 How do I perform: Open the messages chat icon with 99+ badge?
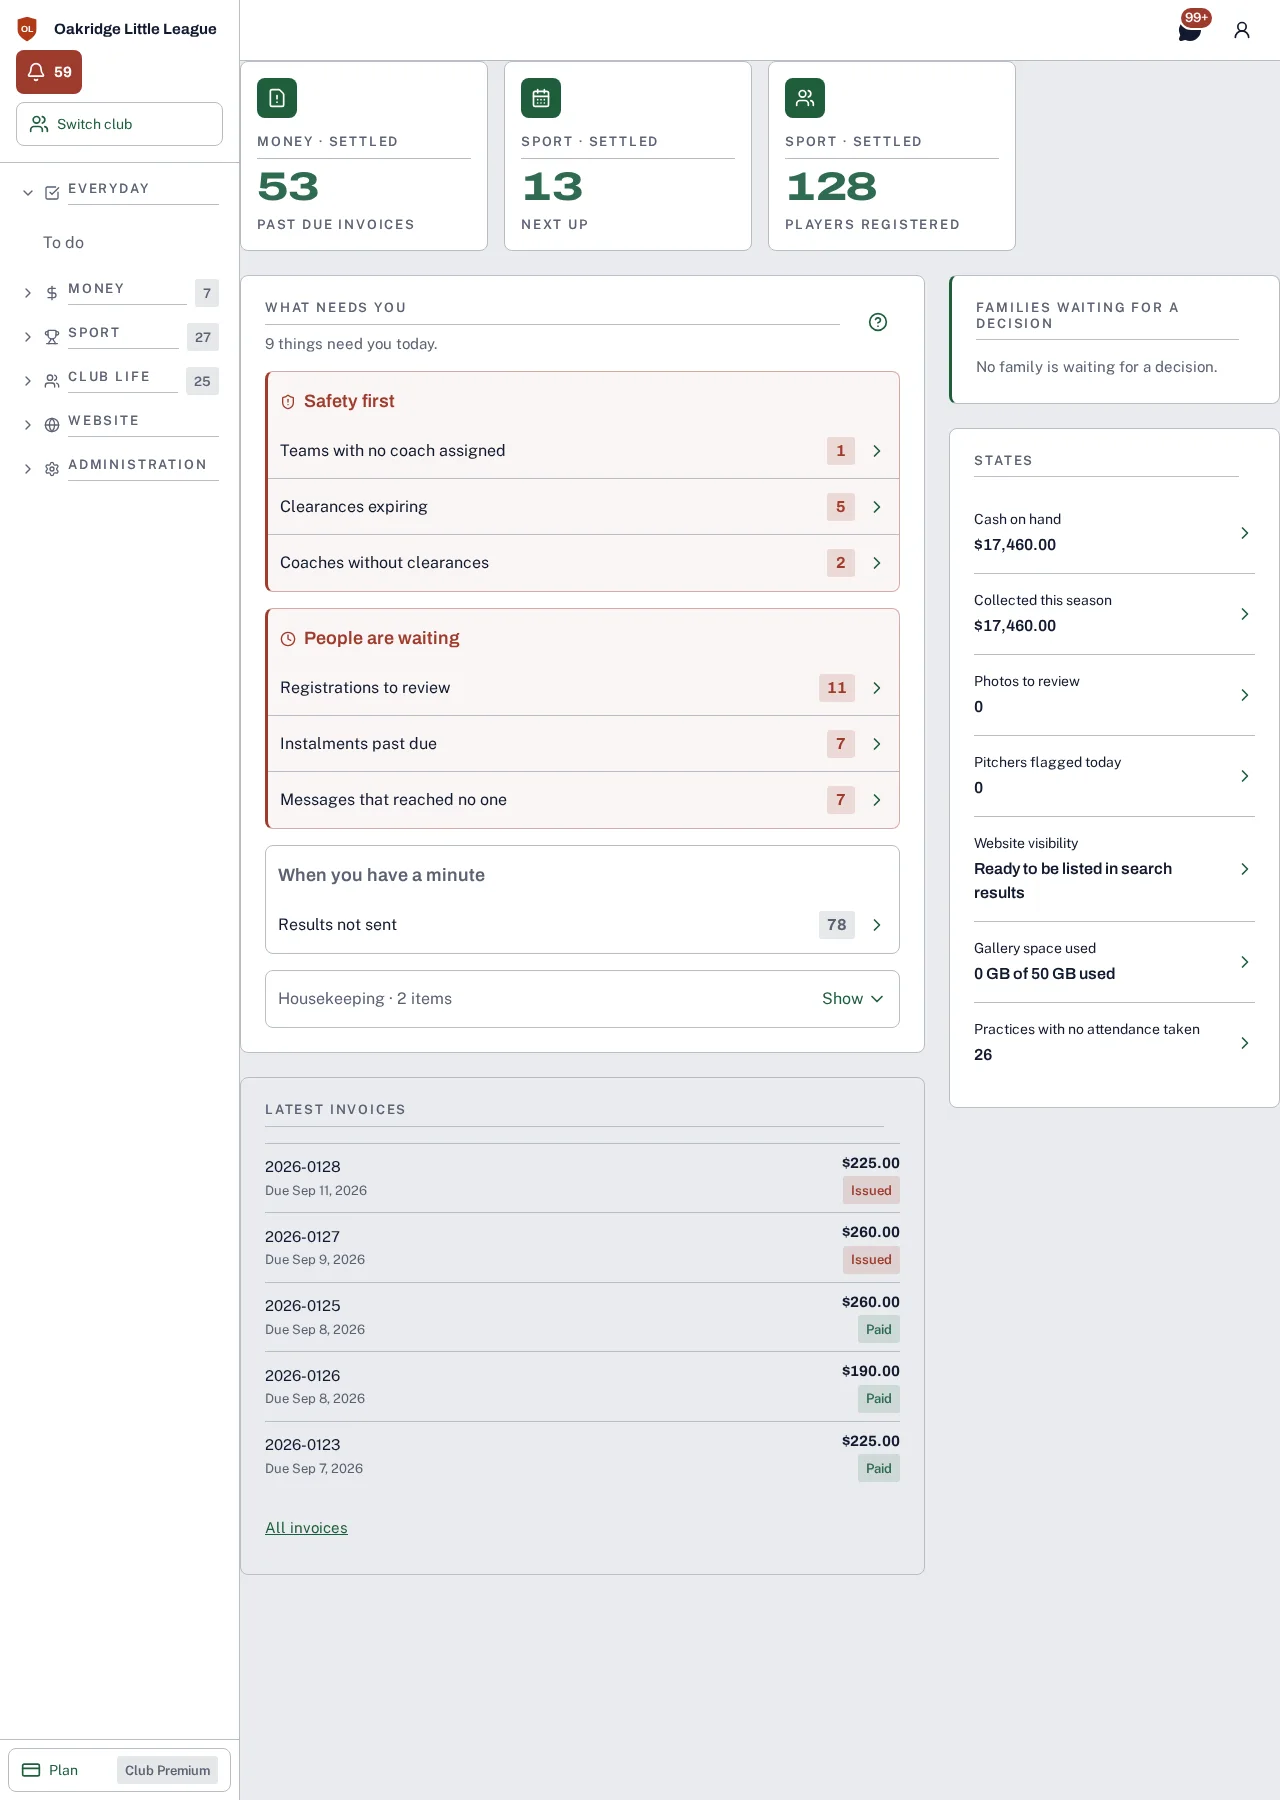click(1190, 30)
